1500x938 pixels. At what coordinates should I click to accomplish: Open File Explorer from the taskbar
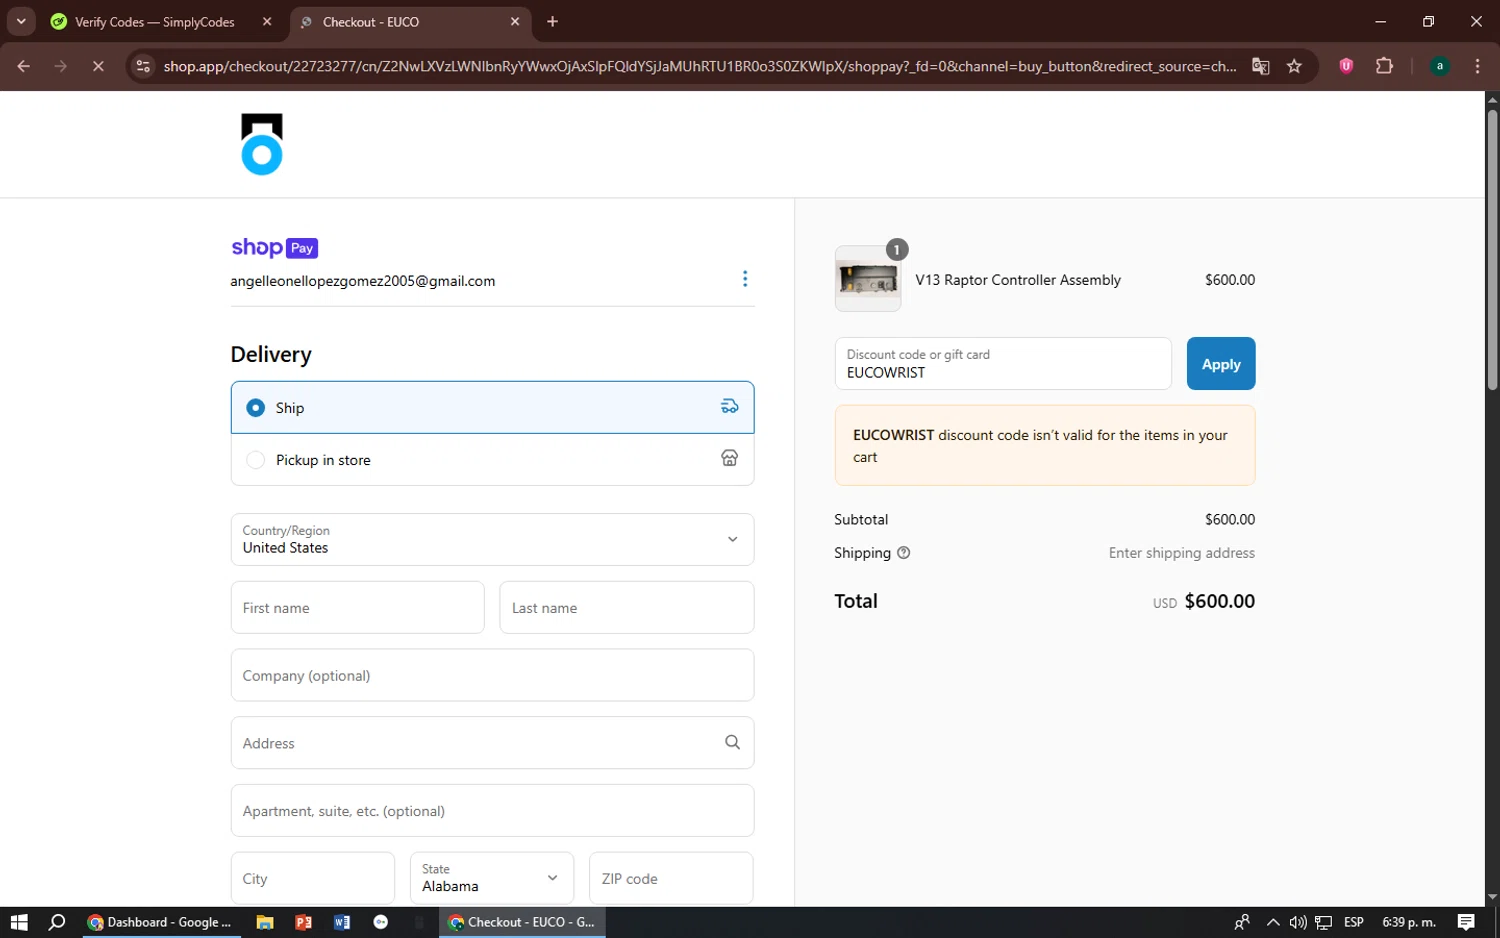pos(265,922)
